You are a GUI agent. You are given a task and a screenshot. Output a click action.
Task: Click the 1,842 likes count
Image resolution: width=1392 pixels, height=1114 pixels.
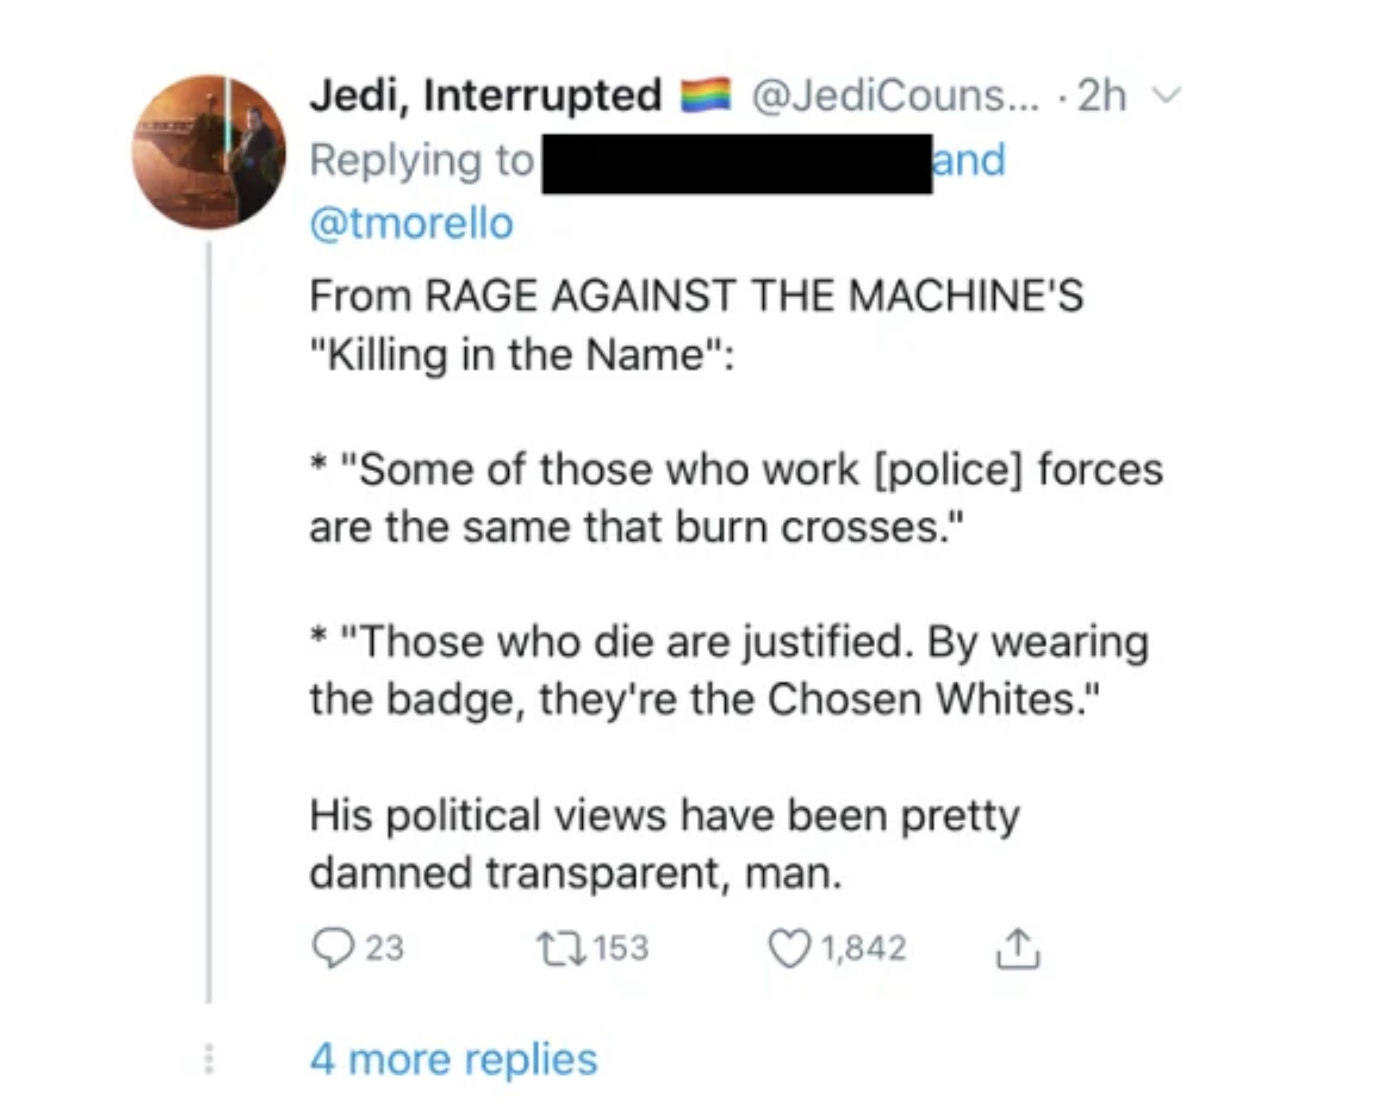tap(864, 948)
